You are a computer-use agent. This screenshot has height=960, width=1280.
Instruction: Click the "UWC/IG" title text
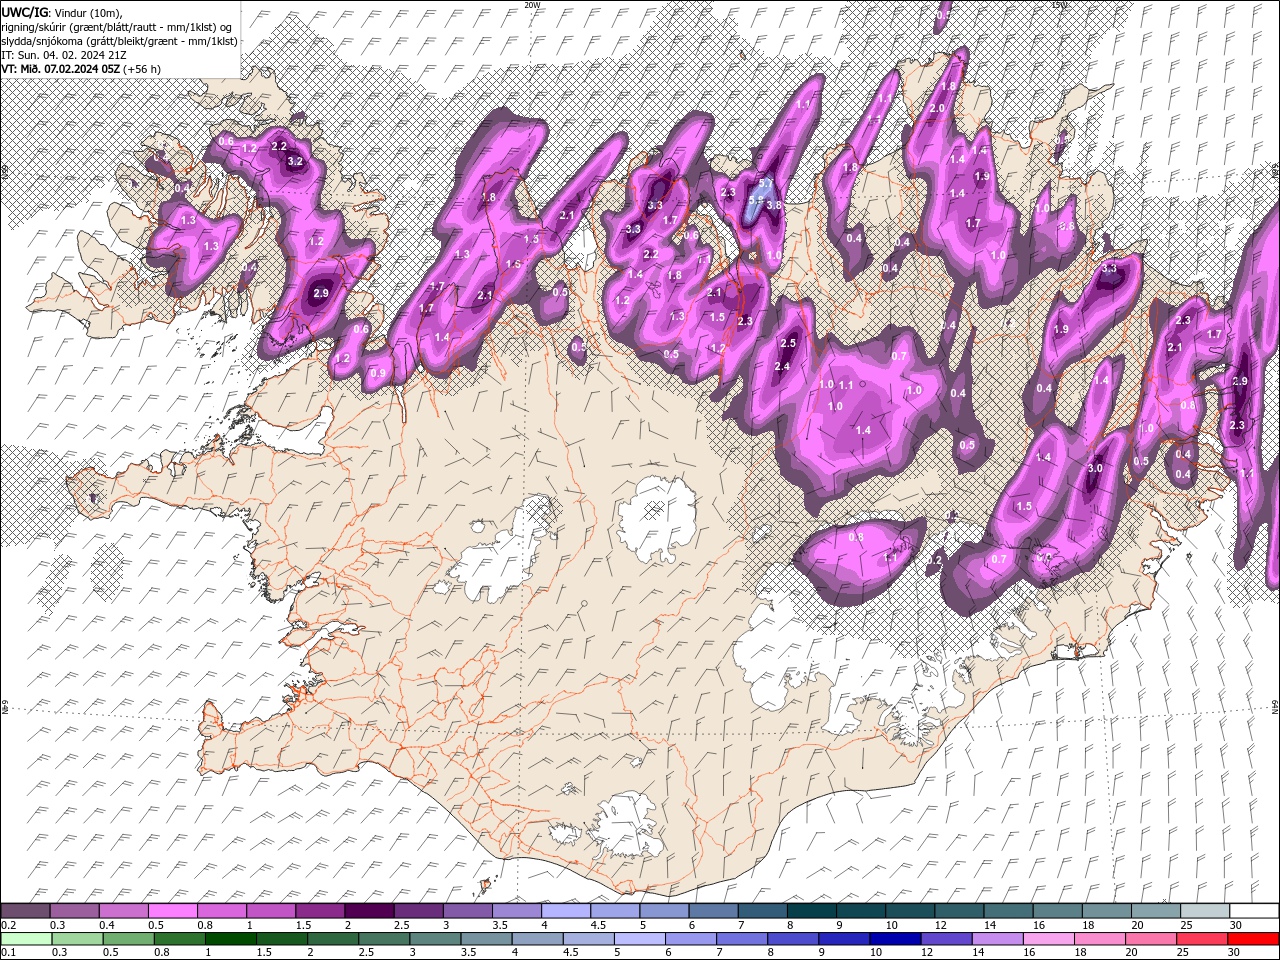[x=25, y=11]
